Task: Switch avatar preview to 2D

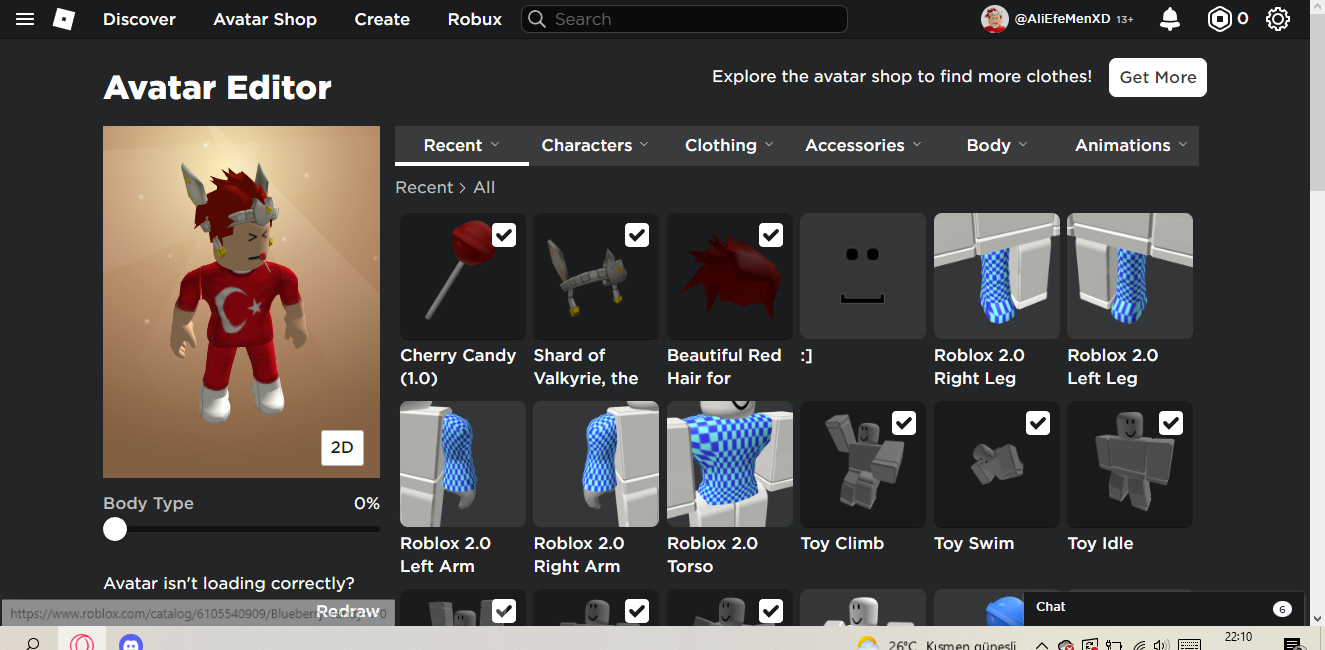Action: point(342,448)
